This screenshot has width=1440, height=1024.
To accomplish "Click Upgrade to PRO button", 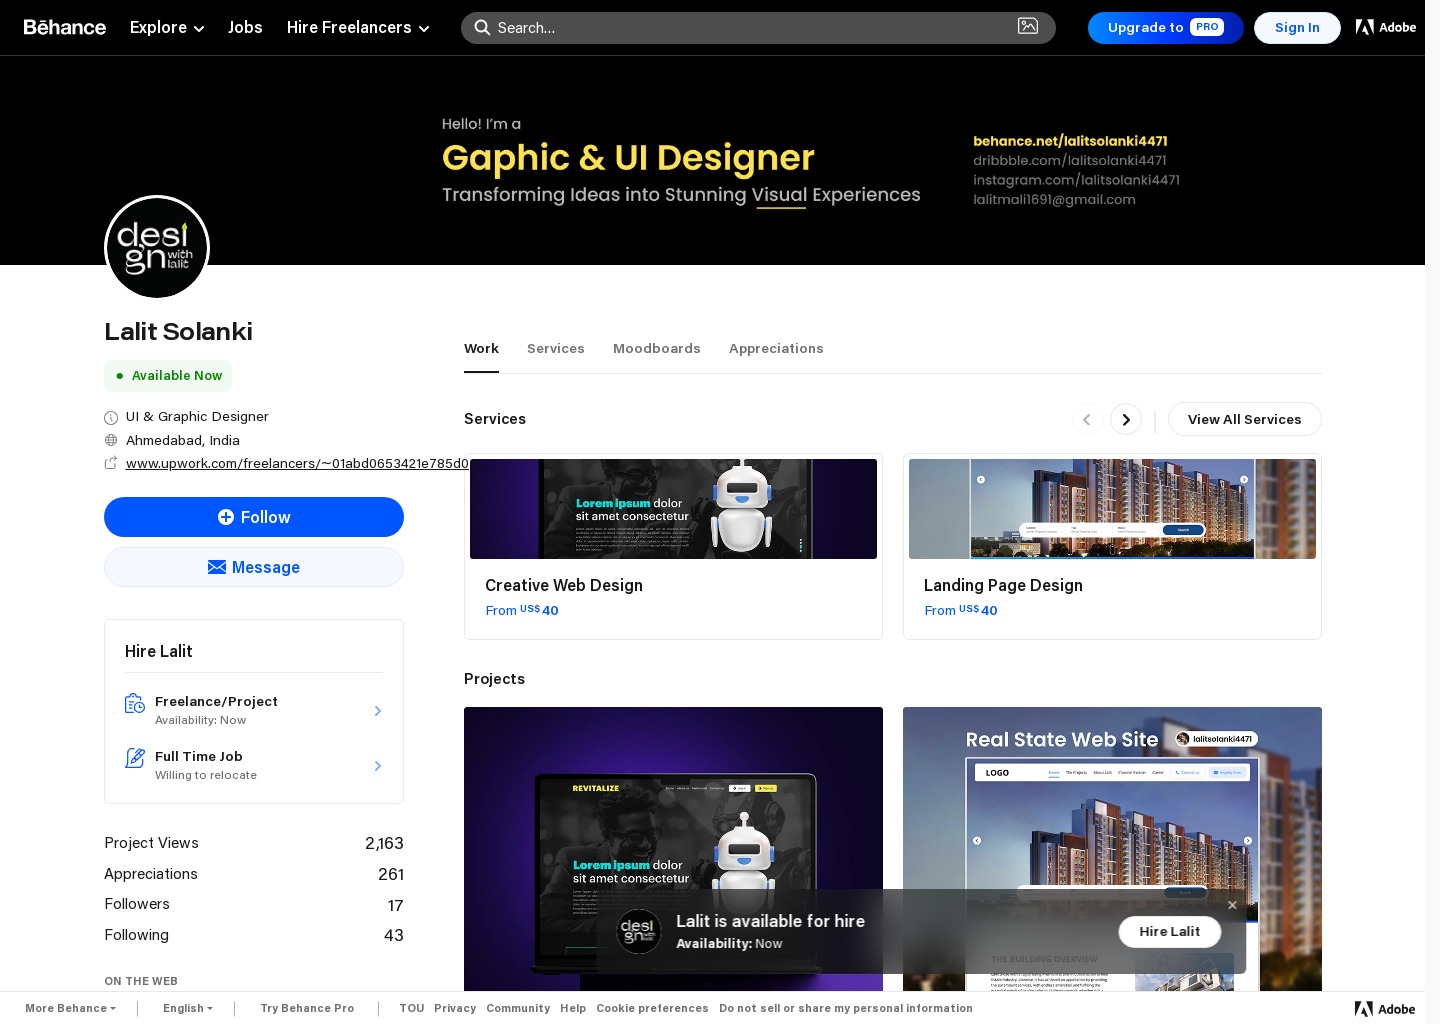I will (1166, 27).
